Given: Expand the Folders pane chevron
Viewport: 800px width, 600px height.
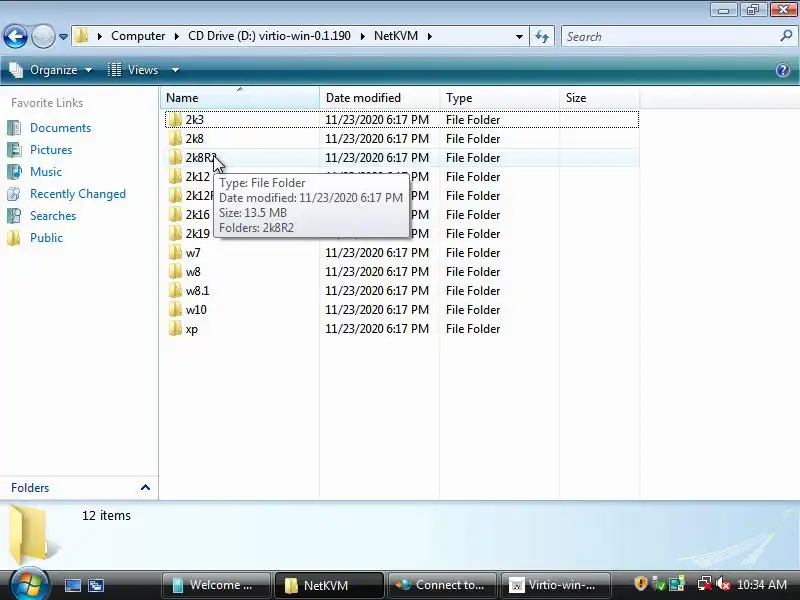Looking at the screenshot, I should (x=145, y=488).
